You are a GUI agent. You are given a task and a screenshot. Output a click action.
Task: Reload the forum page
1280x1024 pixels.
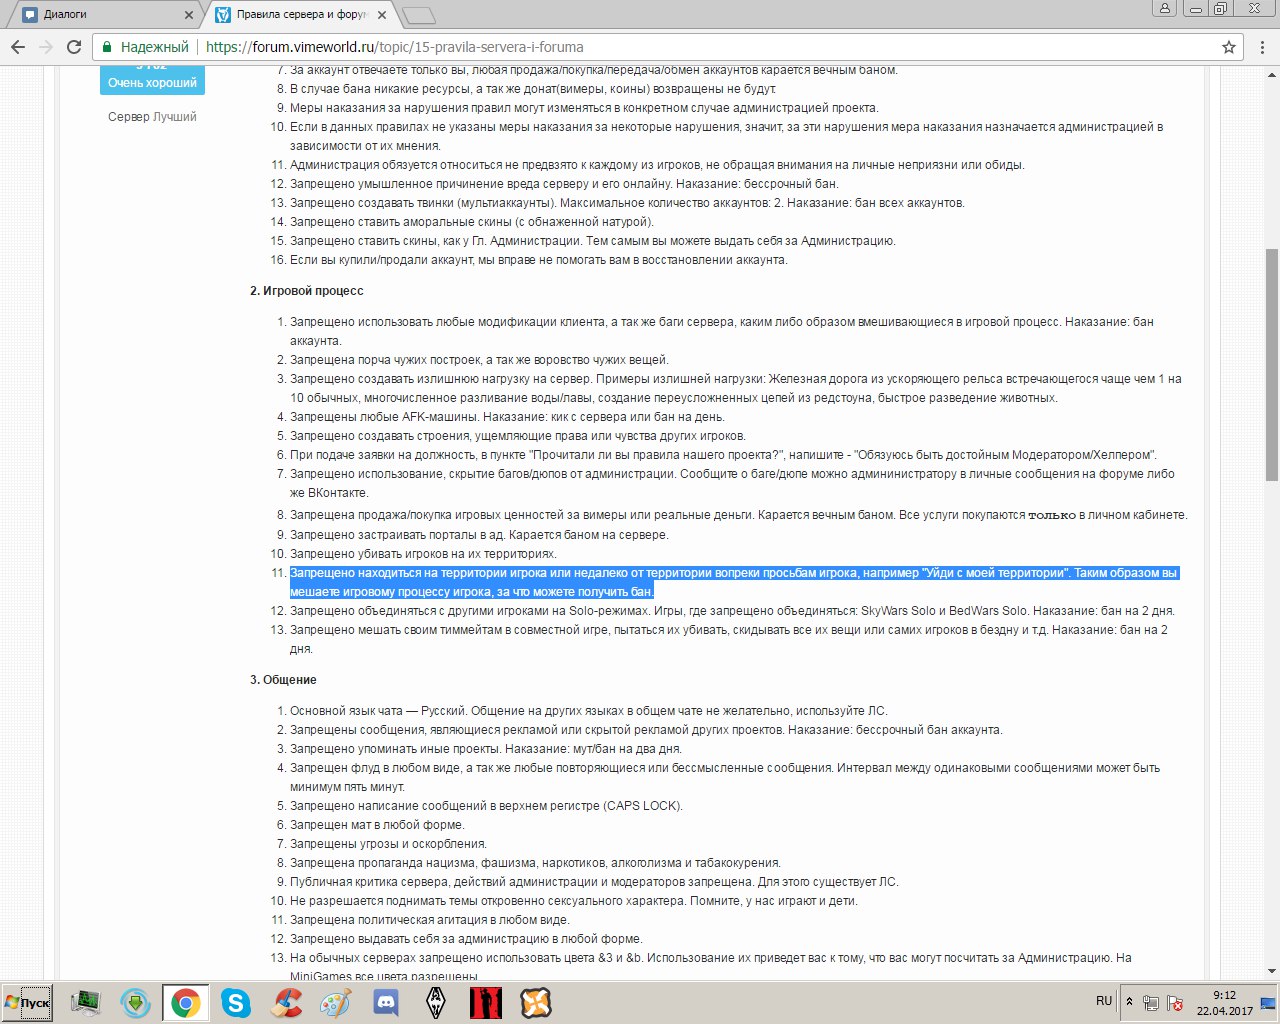[73, 47]
